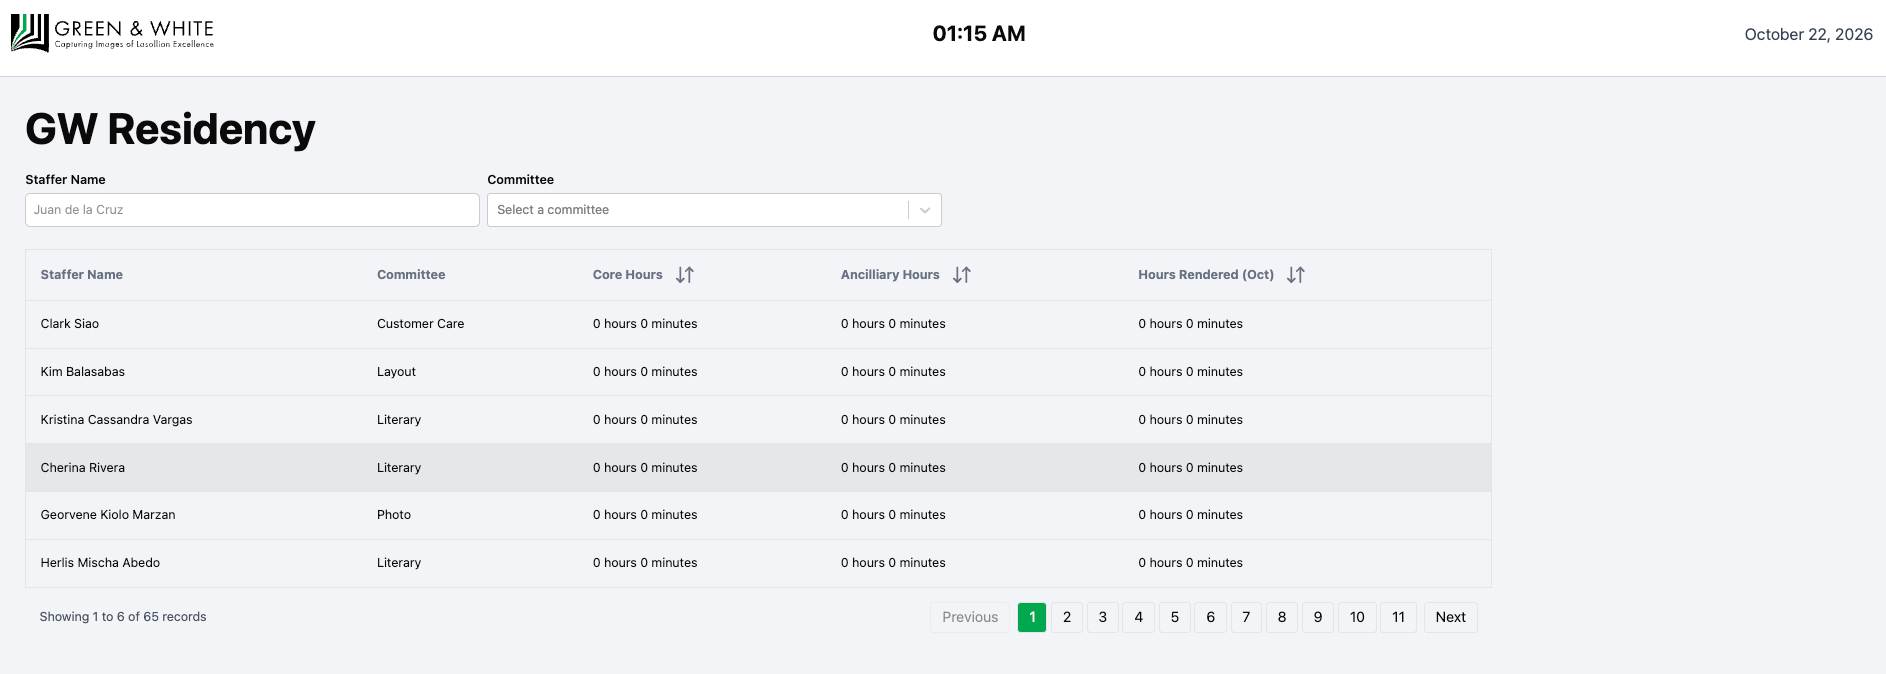Viewport: 1886px width, 674px height.
Task: Click Cherina Rivera name cell
Action: (x=83, y=468)
